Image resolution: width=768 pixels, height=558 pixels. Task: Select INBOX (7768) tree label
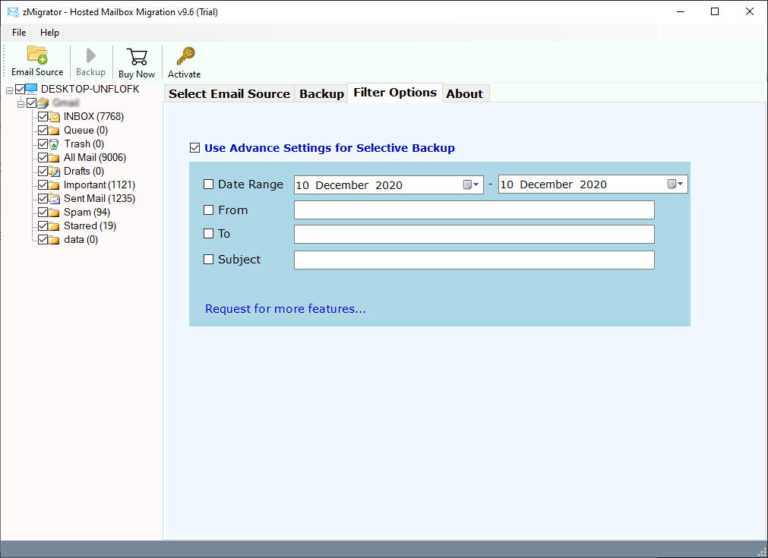(94, 117)
